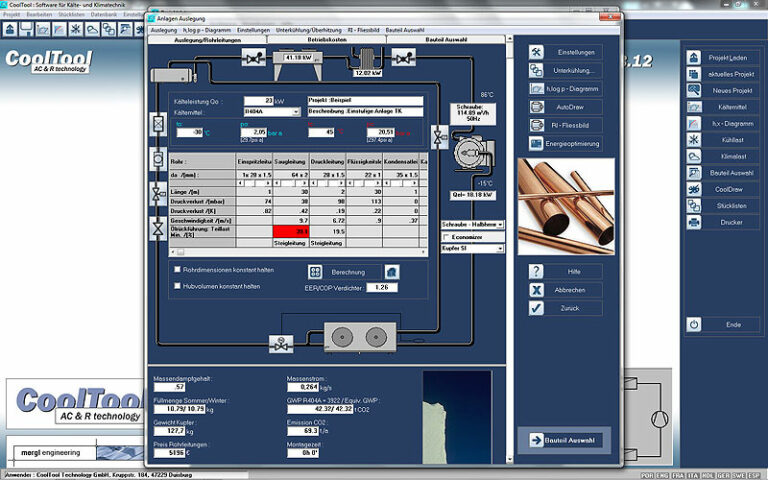Click the Kälteleistung Qo input field
The width and height of the screenshot is (768, 480).
click(259, 101)
